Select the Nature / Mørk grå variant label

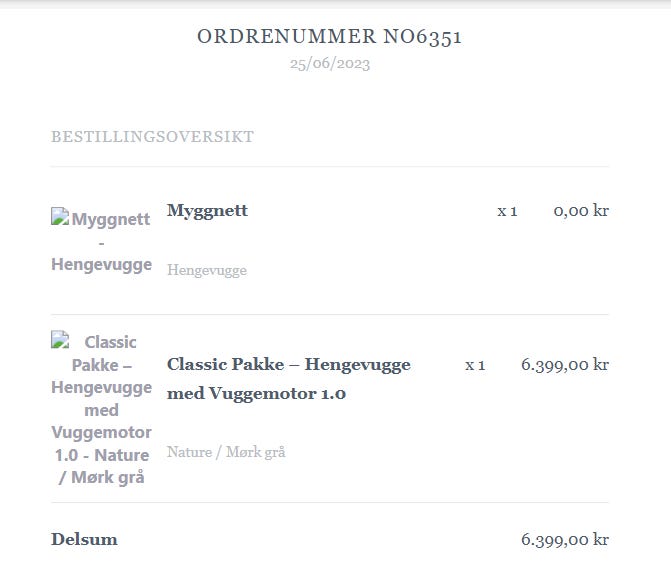coord(226,452)
